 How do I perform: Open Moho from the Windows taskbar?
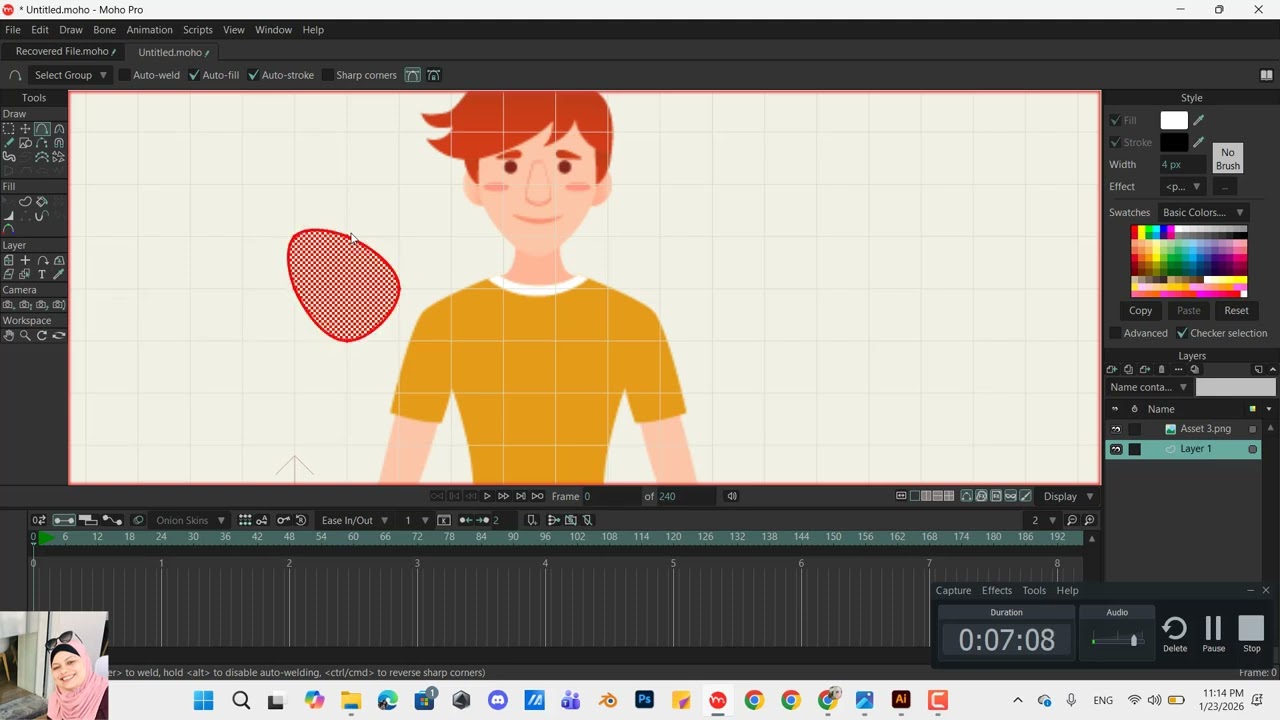(717, 700)
